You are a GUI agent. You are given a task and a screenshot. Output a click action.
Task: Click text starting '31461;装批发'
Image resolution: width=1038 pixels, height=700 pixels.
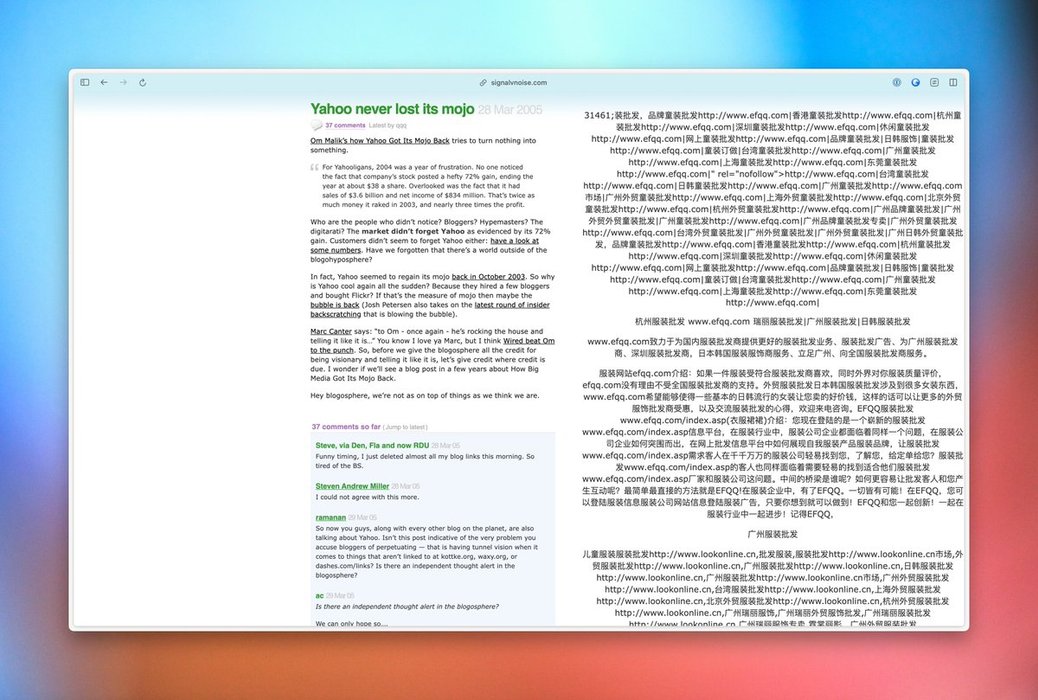[x=773, y=209]
